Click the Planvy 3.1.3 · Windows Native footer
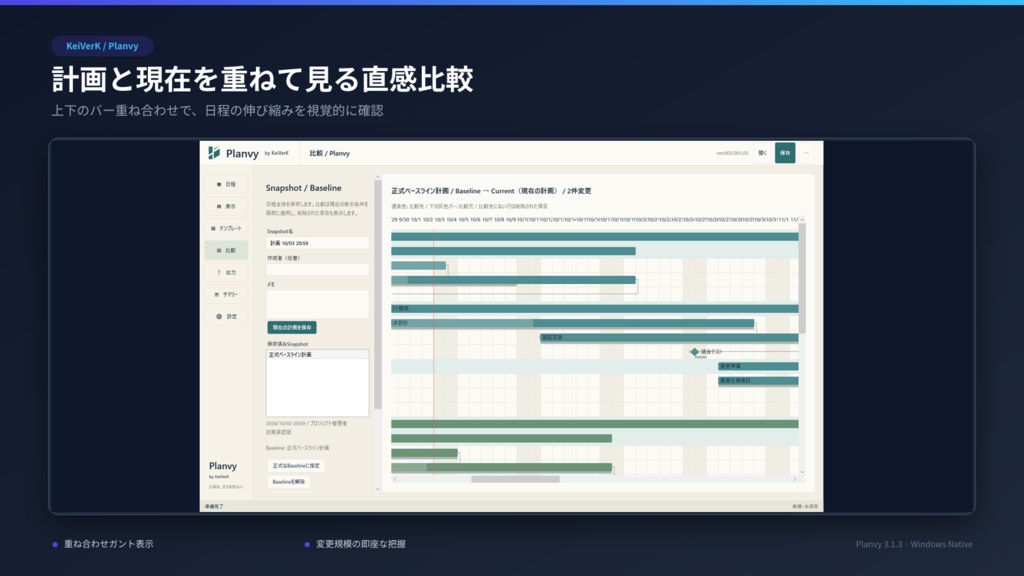This screenshot has width=1024, height=576. 914,544
